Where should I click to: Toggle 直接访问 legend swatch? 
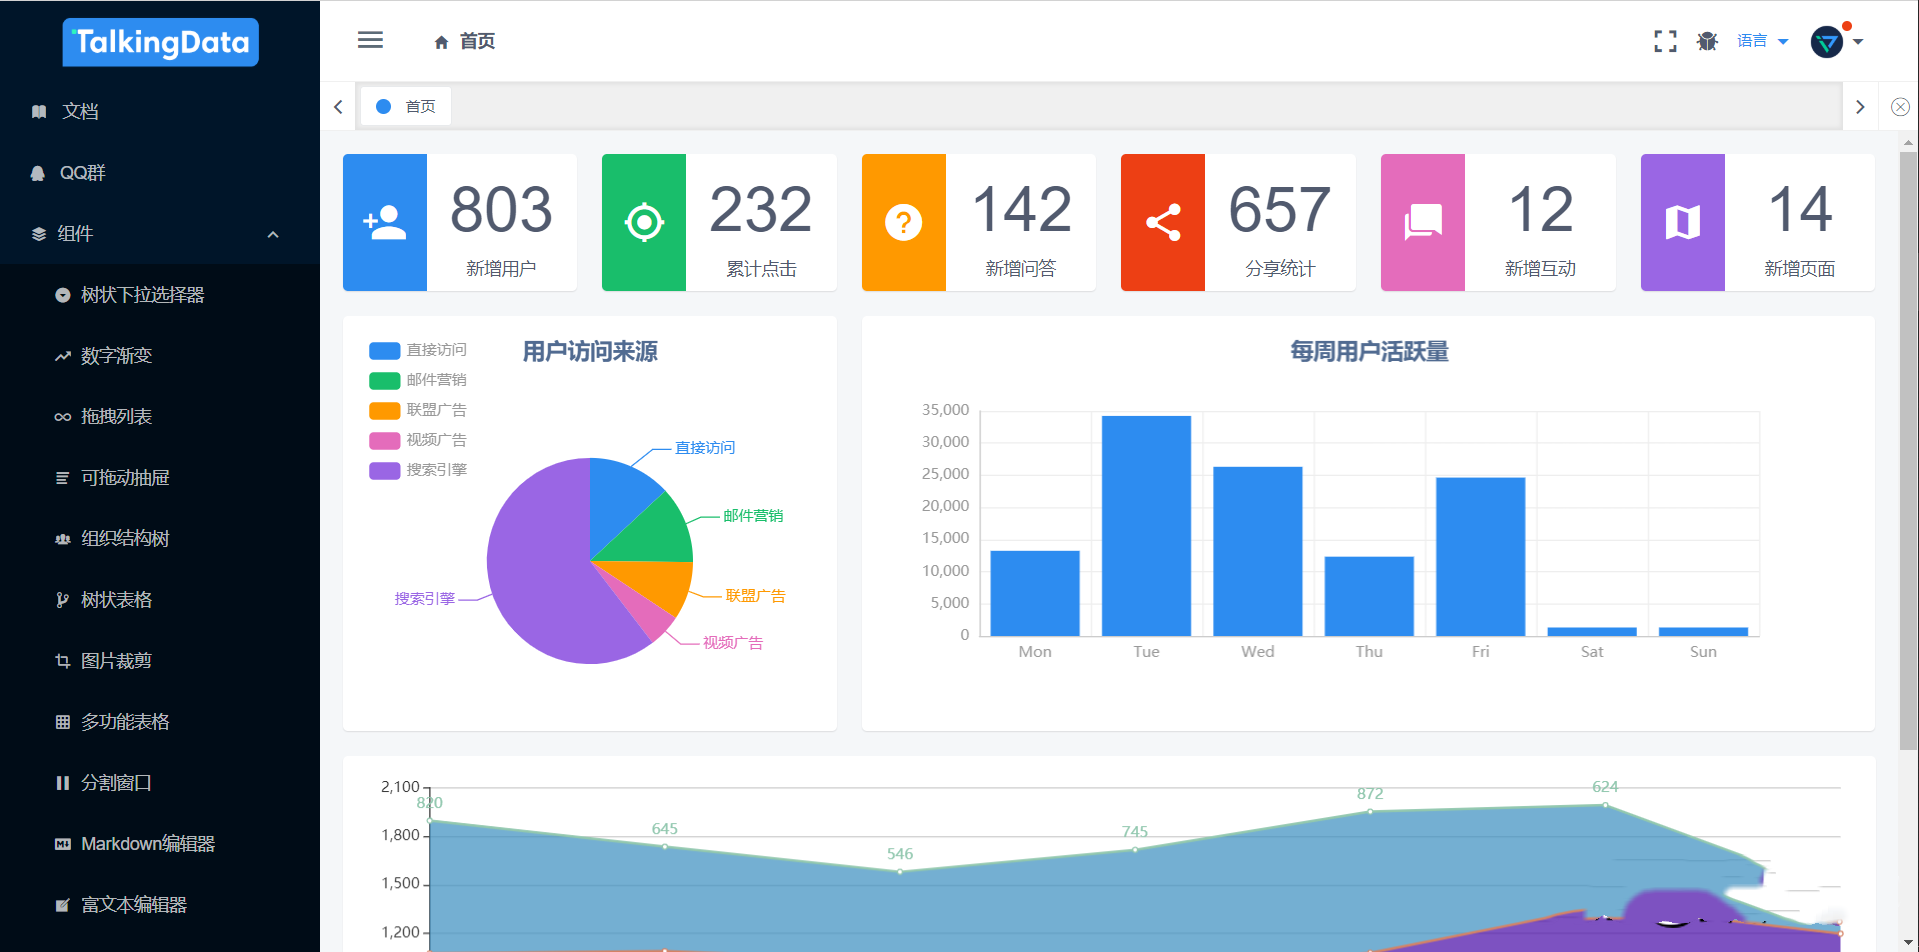pos(385,350)
